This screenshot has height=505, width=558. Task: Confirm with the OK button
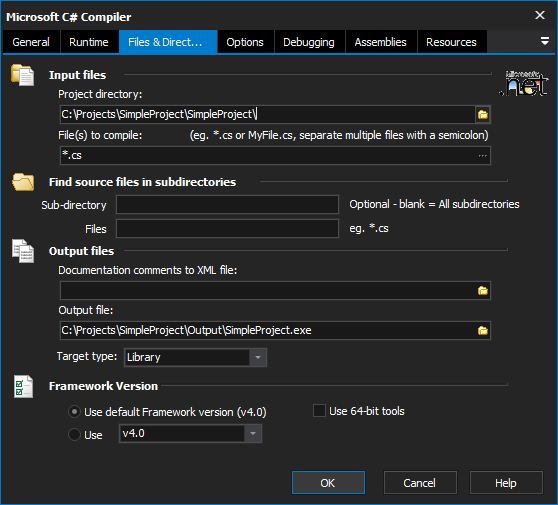click(328, 483)
